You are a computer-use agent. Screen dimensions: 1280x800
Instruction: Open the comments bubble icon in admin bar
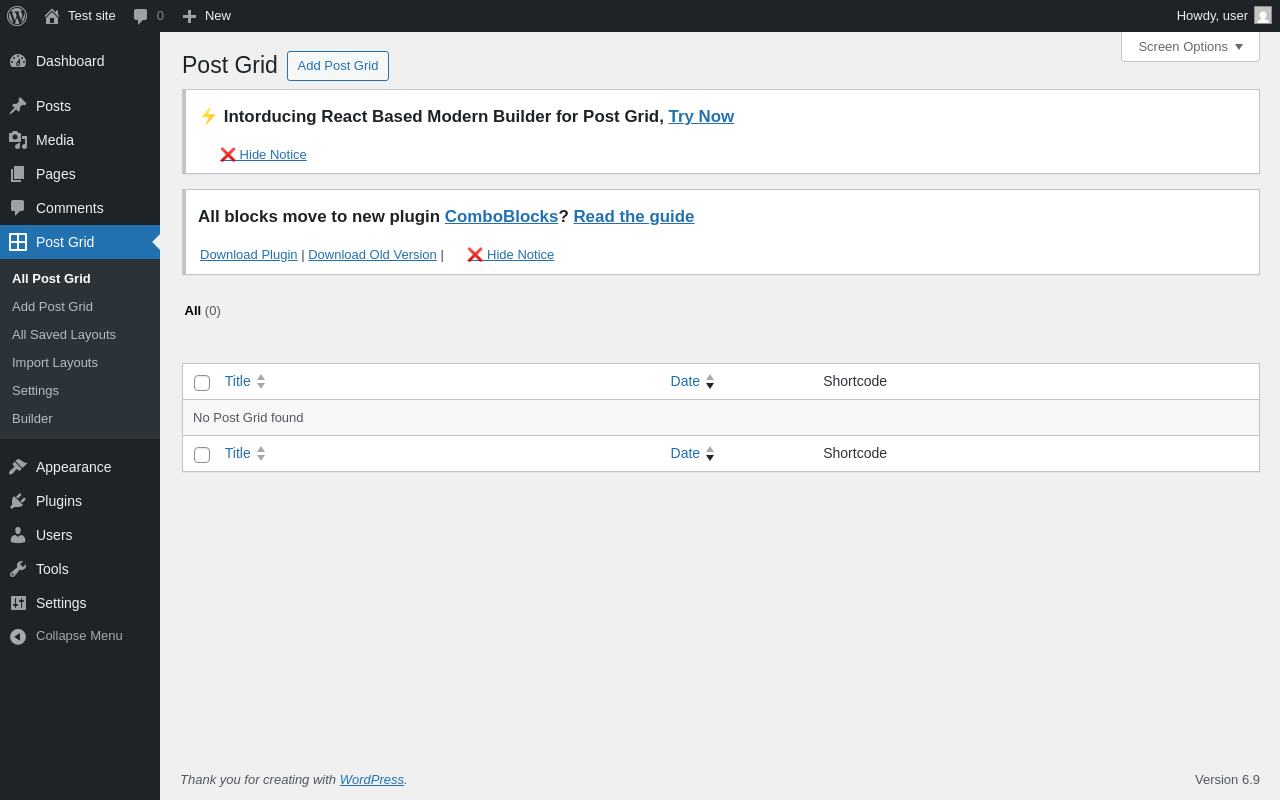coord(141,16)
